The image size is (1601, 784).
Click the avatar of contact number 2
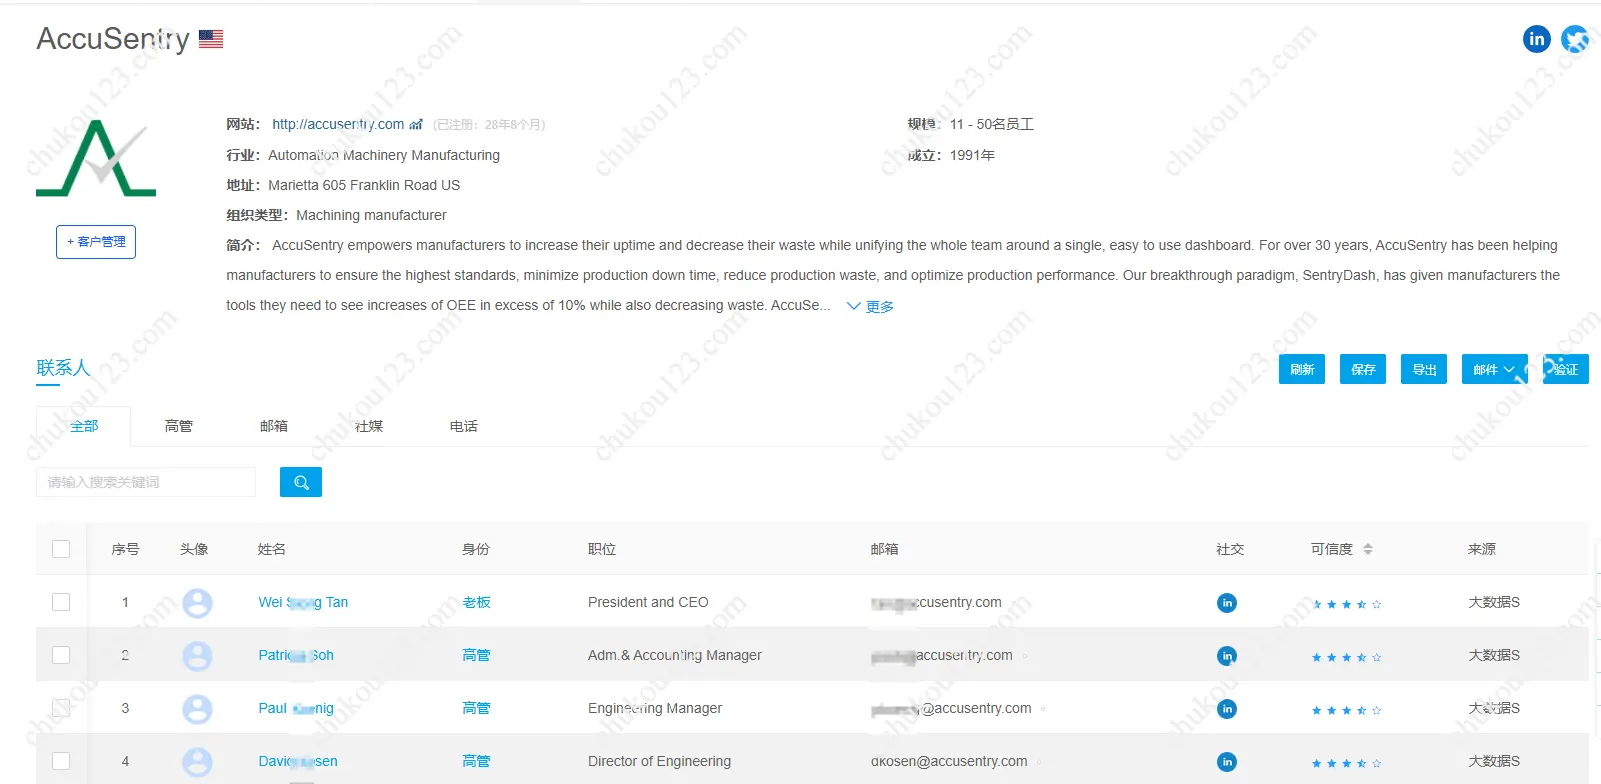[197, 656]
